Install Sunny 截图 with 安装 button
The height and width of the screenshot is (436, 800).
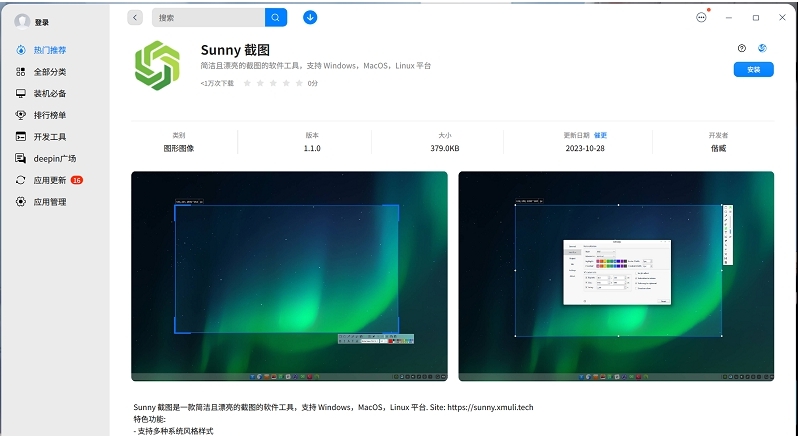click(754, 69)
